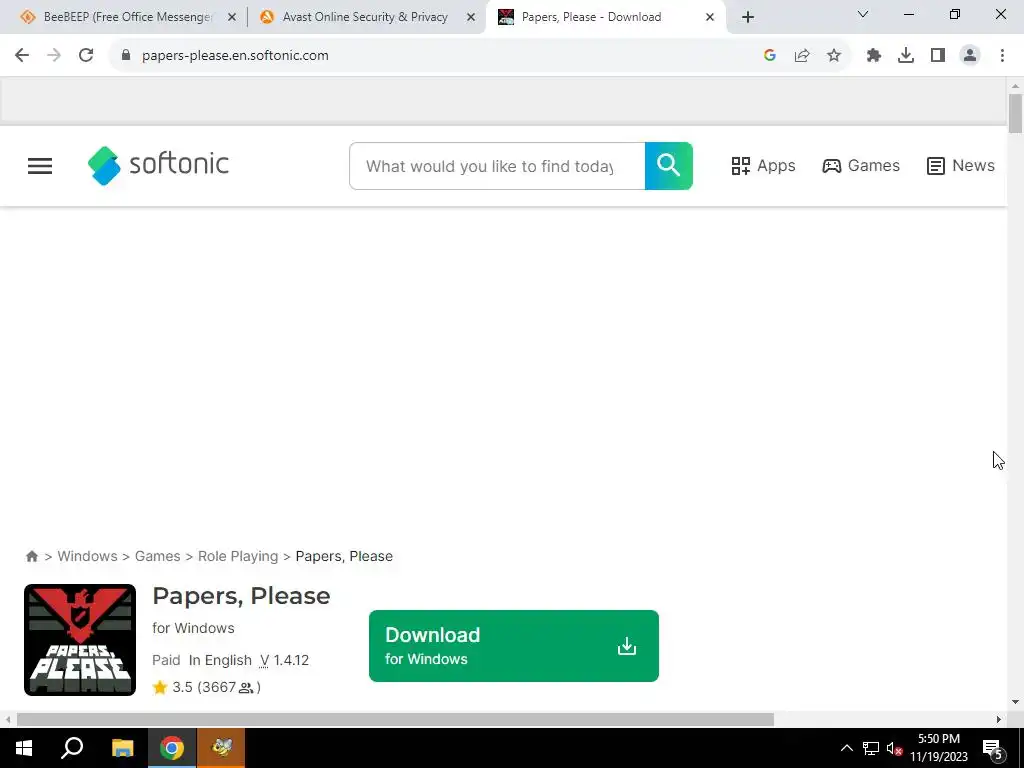
Task: Click the scroll down arrow
Action: pyautogui.click(x=1016, y=703)
